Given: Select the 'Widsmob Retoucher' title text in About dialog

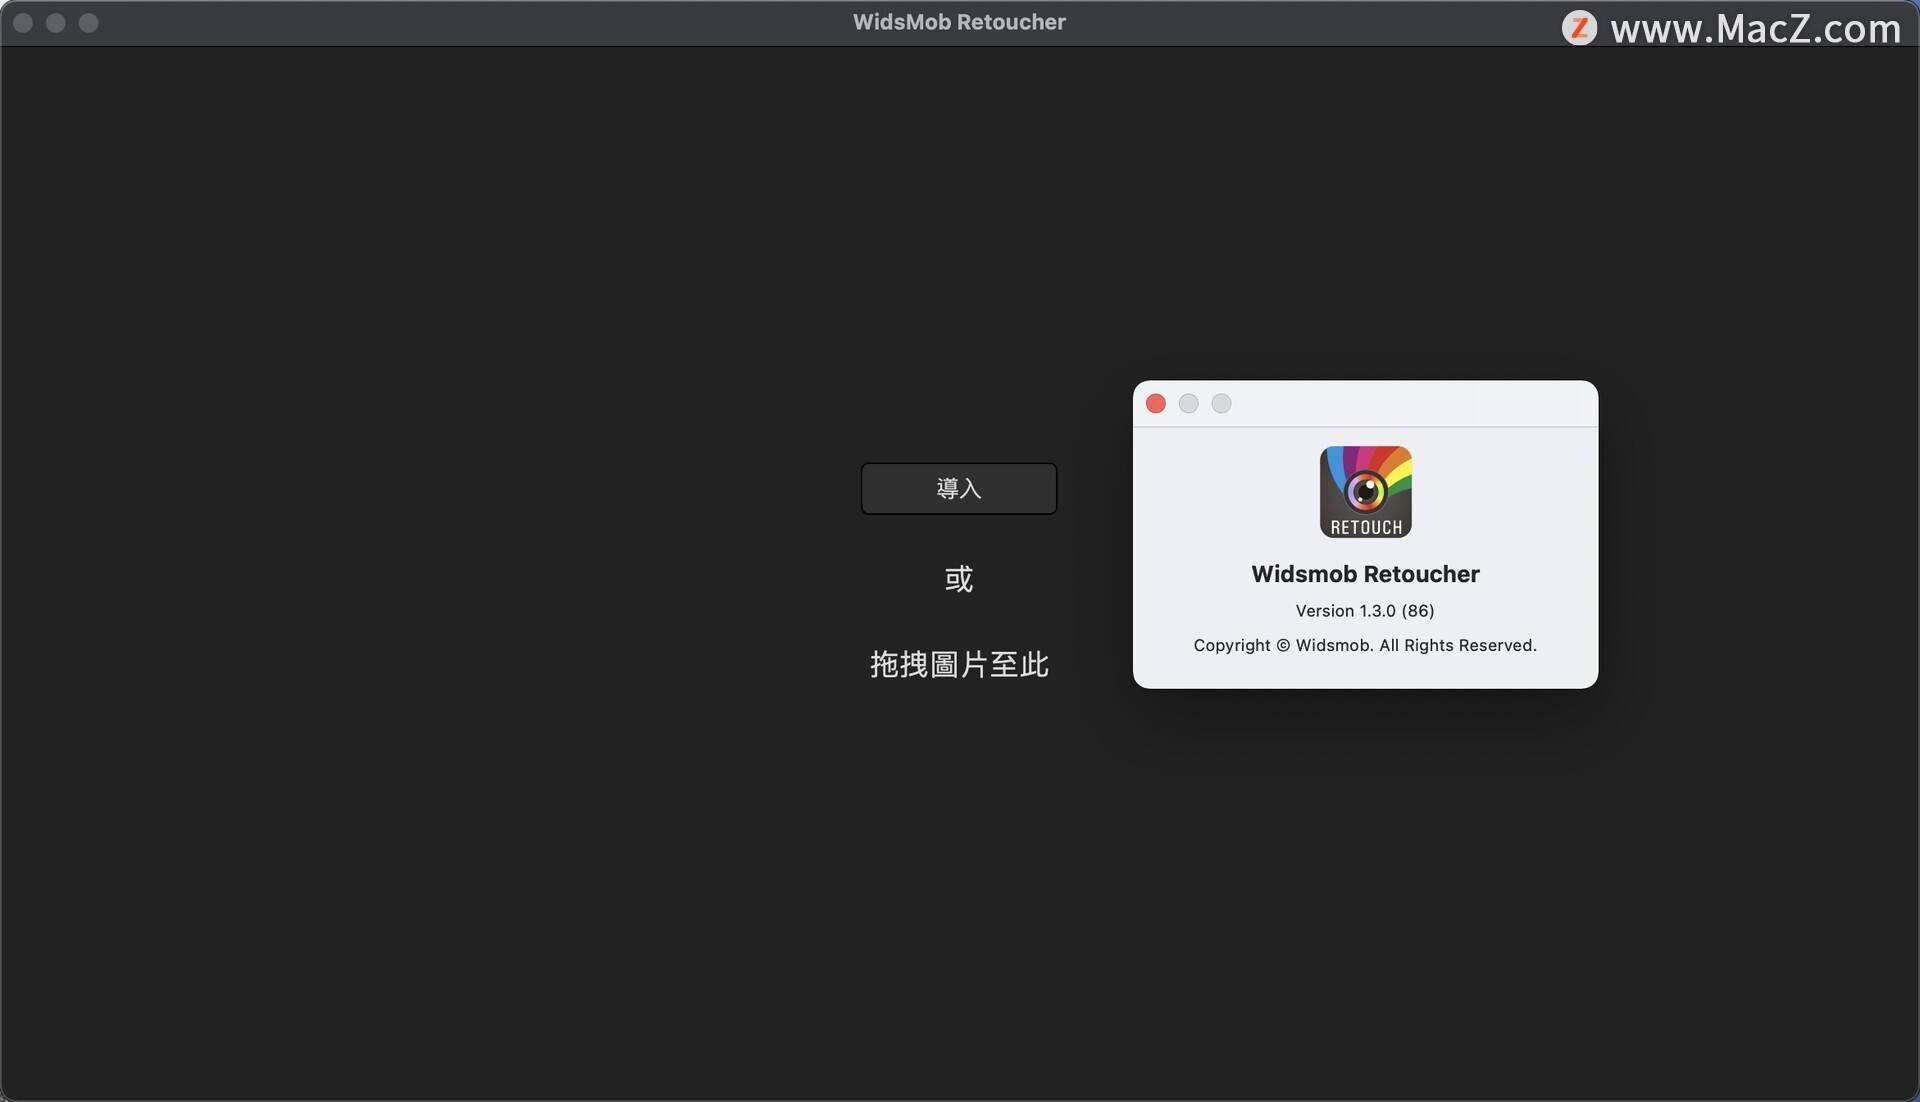Looking at the screenshot, I should (x=1365, y=574).
